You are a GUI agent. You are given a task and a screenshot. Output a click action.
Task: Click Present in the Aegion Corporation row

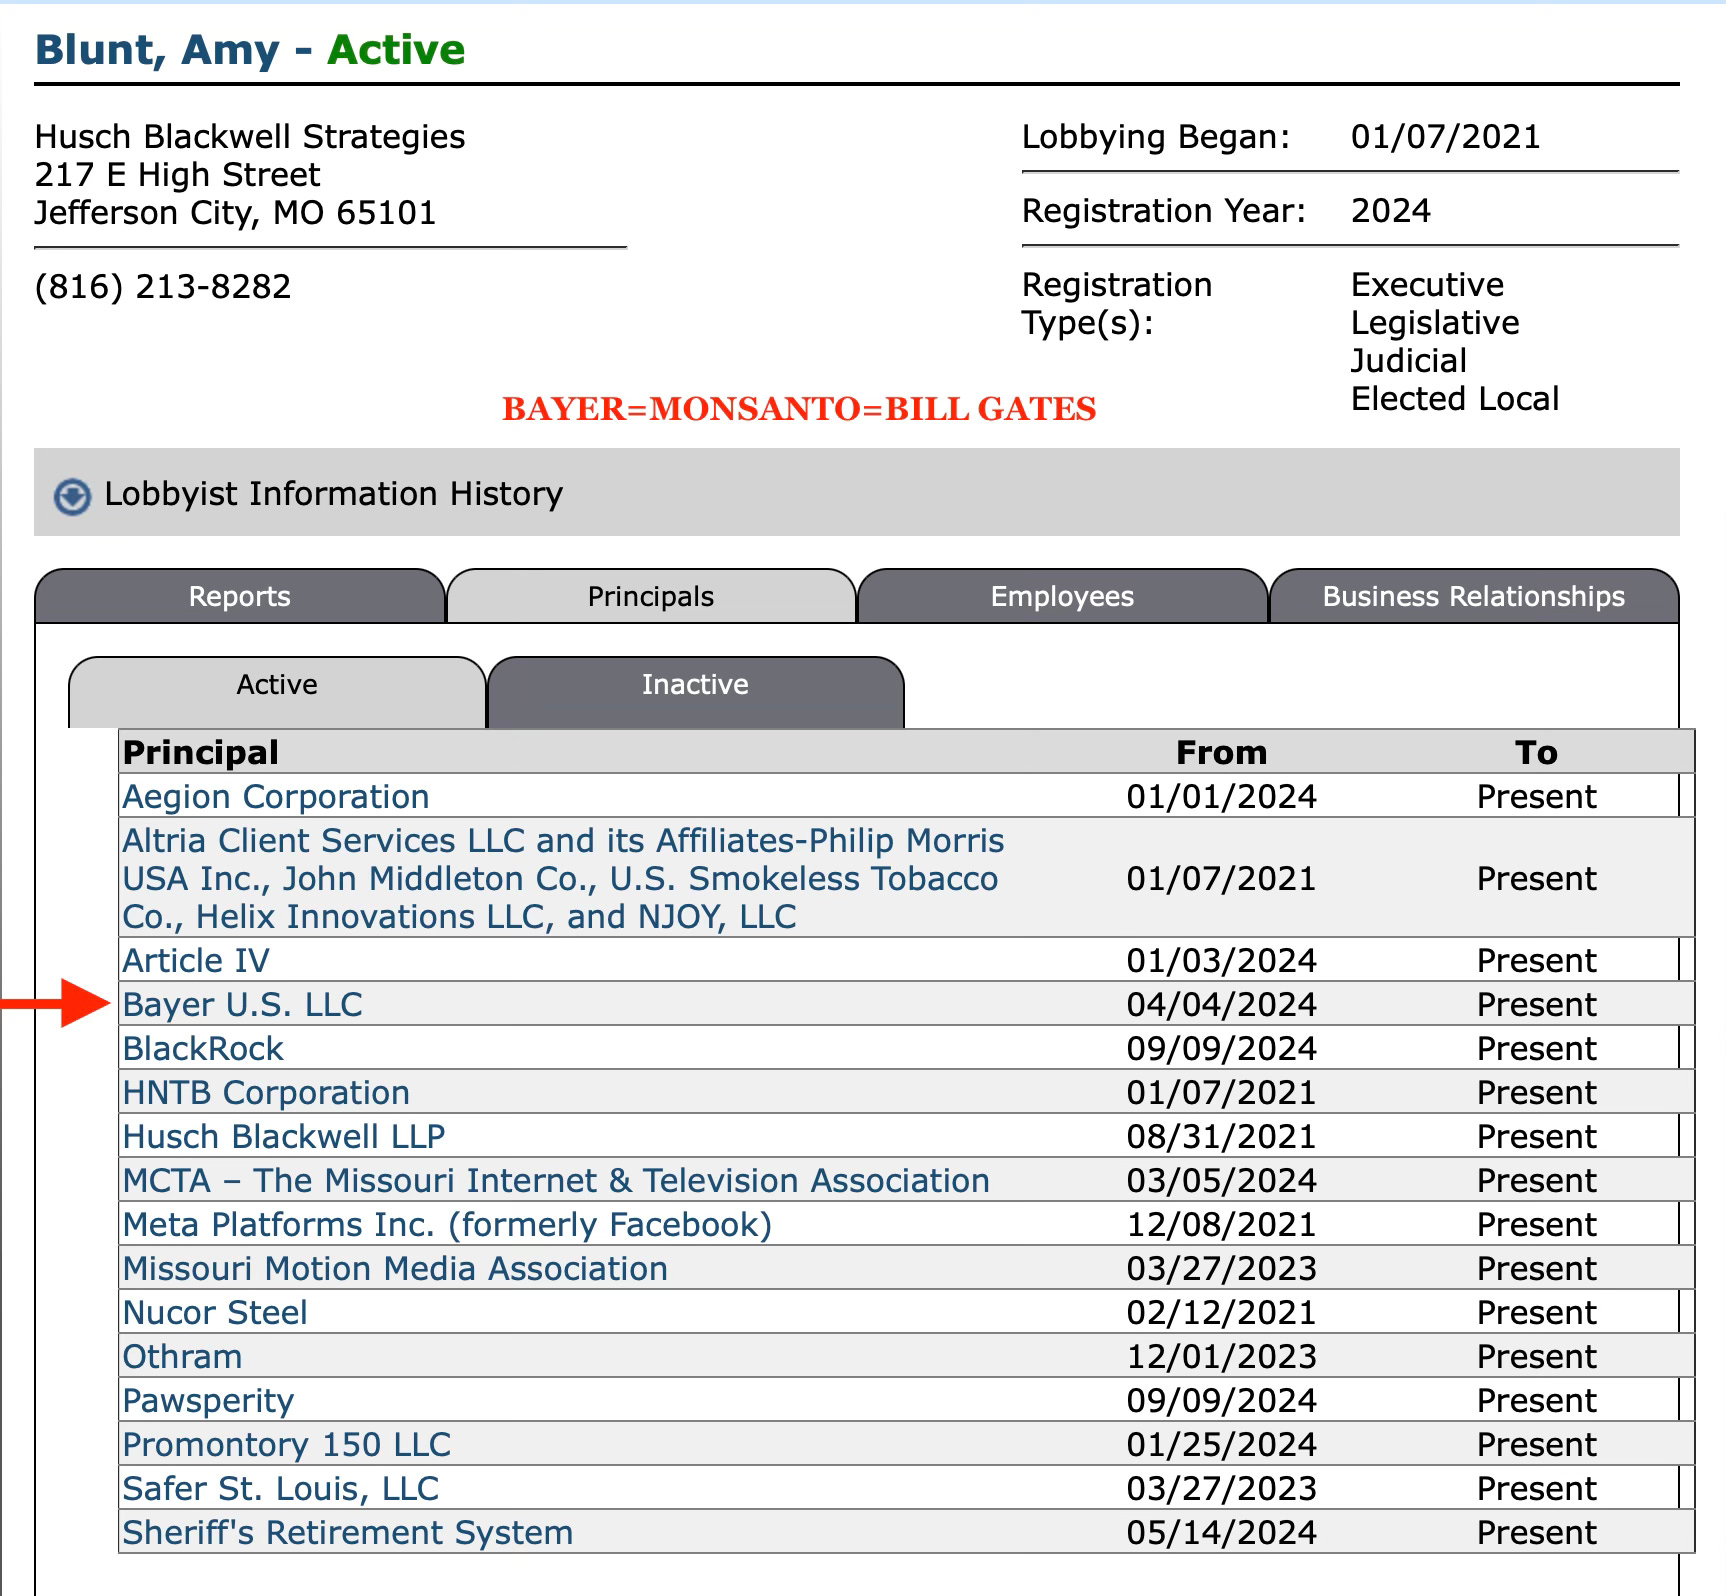click(1537, 797)
